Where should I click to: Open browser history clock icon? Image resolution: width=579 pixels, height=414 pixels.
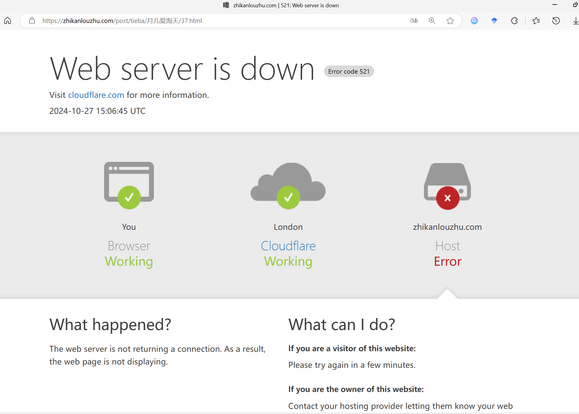(x=556, y=21)
